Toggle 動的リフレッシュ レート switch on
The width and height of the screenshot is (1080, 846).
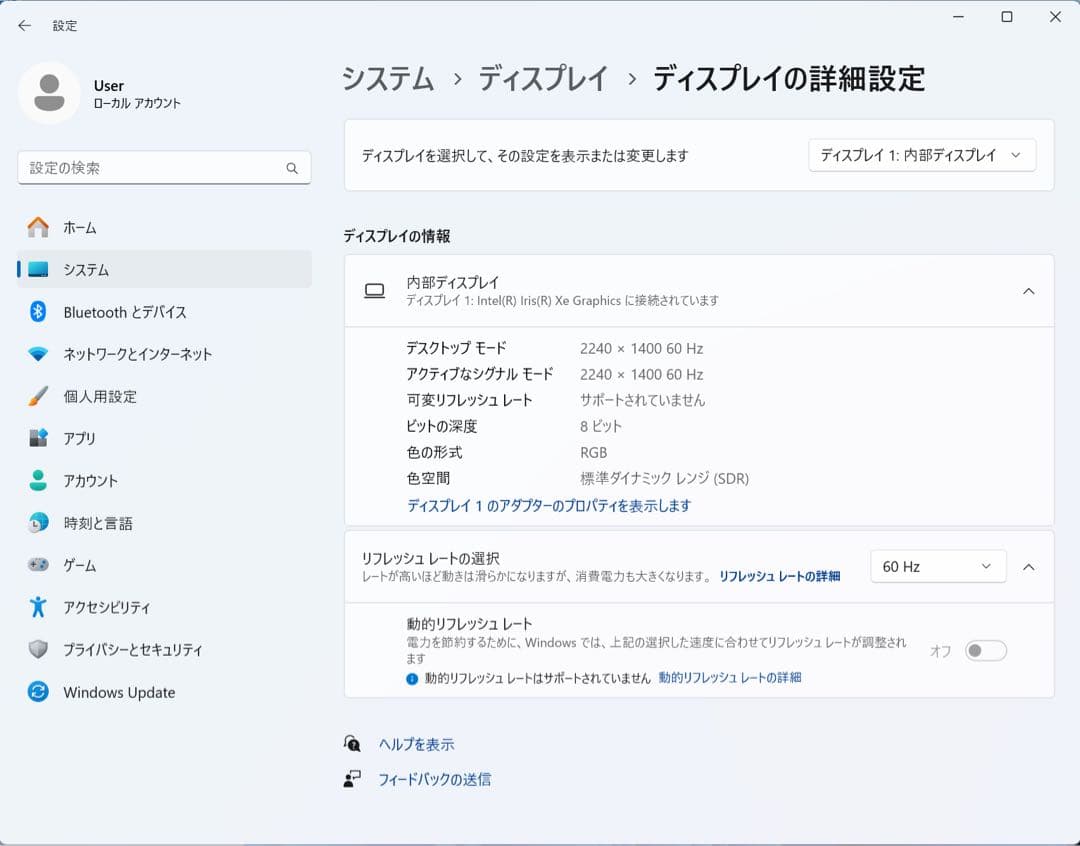(985, 650)
